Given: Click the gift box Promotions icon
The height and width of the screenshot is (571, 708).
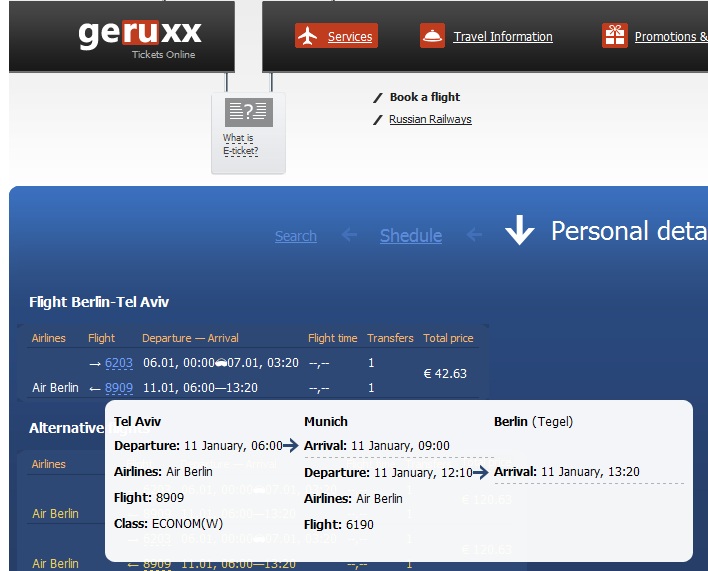Looking at the screenshot, I should 615,36.
